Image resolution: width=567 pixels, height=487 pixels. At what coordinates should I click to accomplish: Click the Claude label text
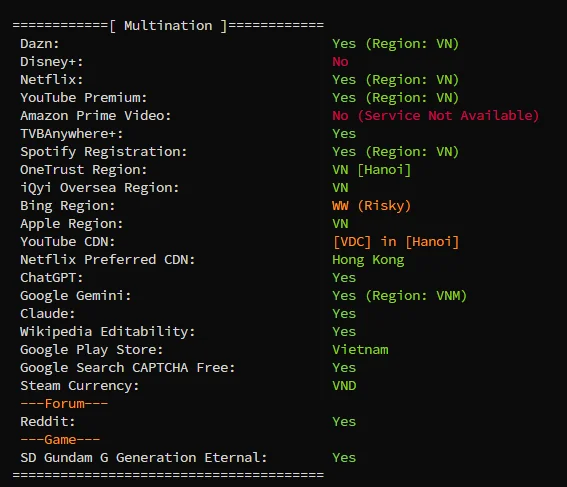[48, 313]
